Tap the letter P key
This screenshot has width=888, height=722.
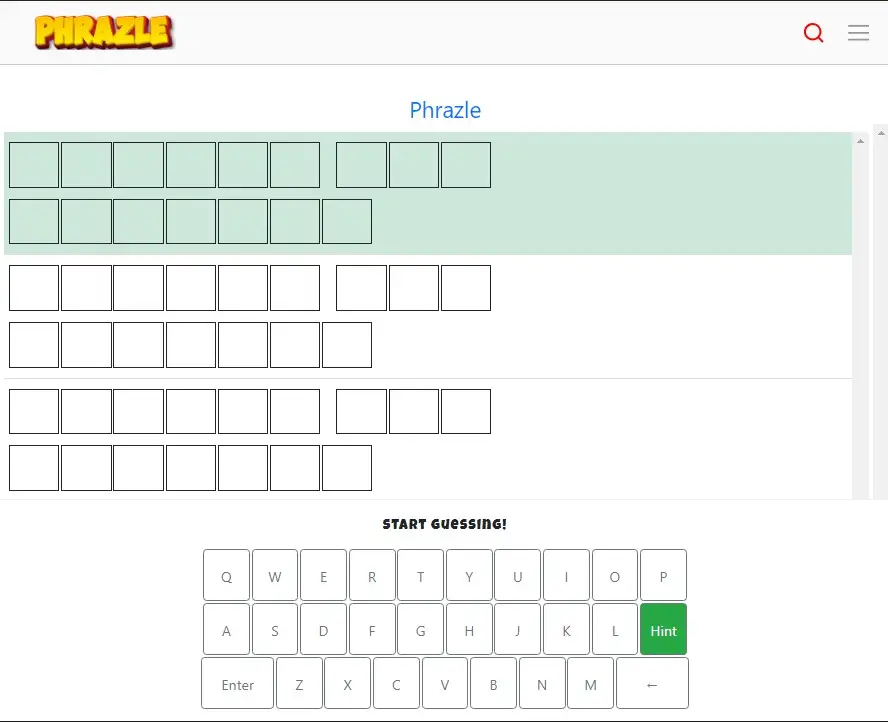pyautogui.click(x=663, y=576)
